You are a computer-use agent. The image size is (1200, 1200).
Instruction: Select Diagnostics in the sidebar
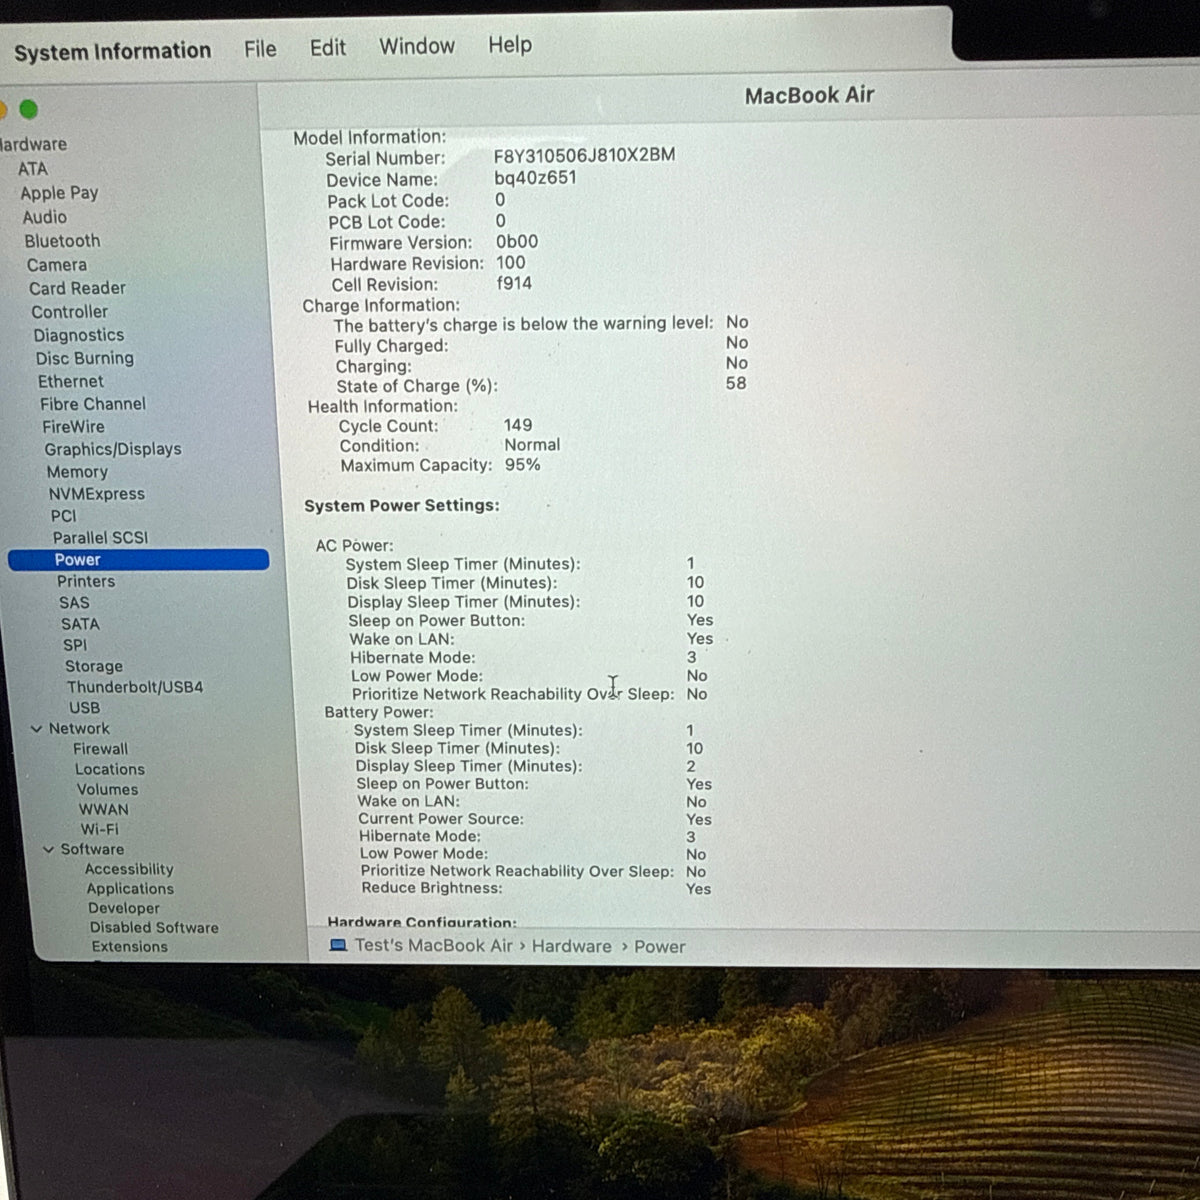click(x=78, y=335)
